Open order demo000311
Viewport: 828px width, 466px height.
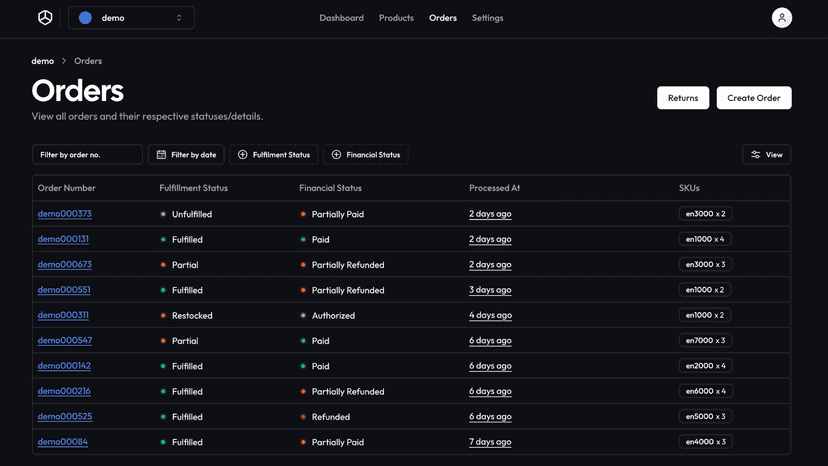(x=63, y=315)
